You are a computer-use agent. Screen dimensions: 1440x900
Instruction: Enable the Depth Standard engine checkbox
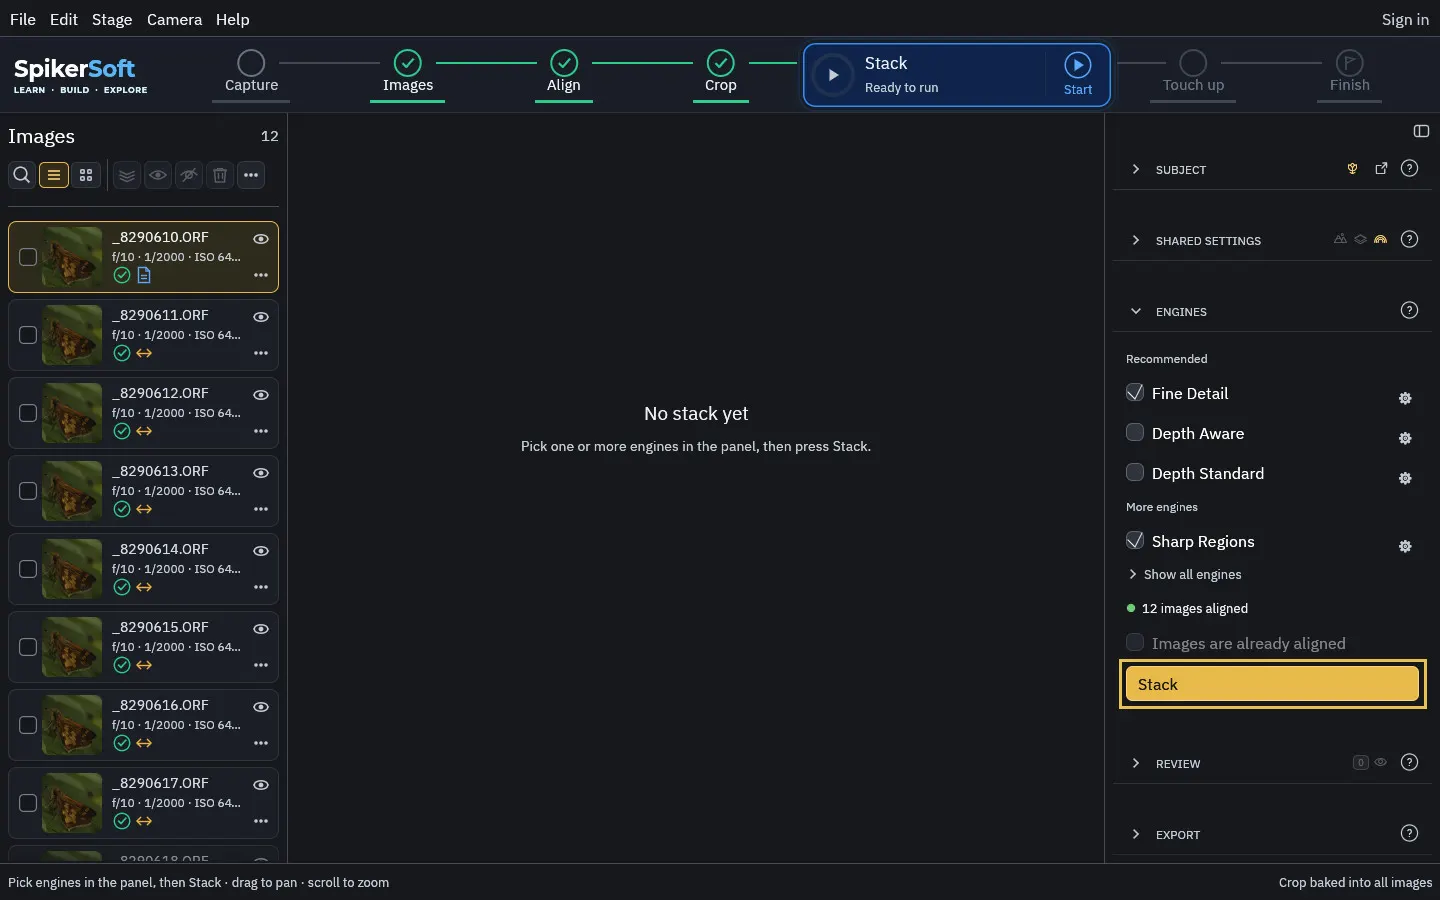point(1135,472)
